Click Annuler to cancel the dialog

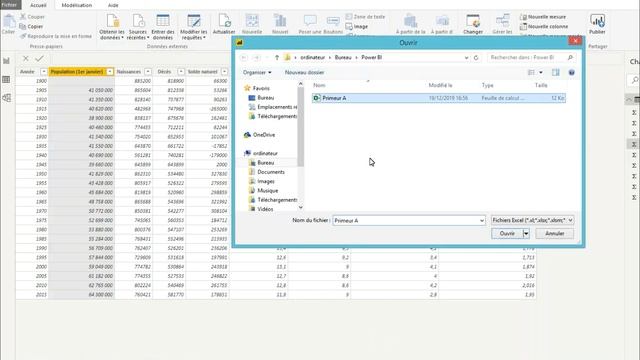coord(554,233)
